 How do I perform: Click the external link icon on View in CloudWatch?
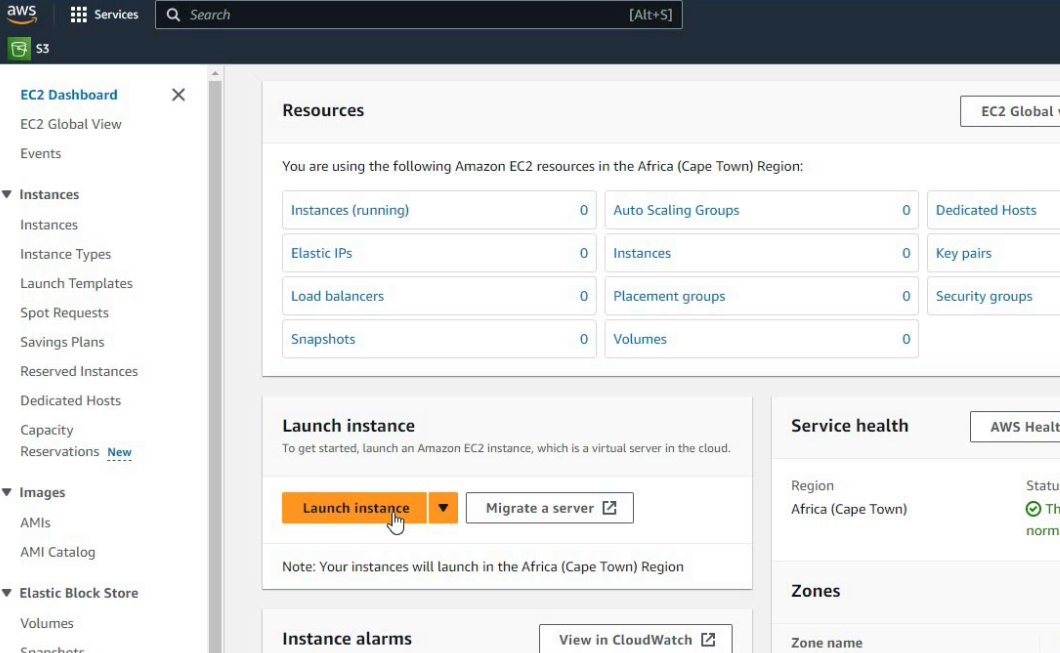coord(708,639)
